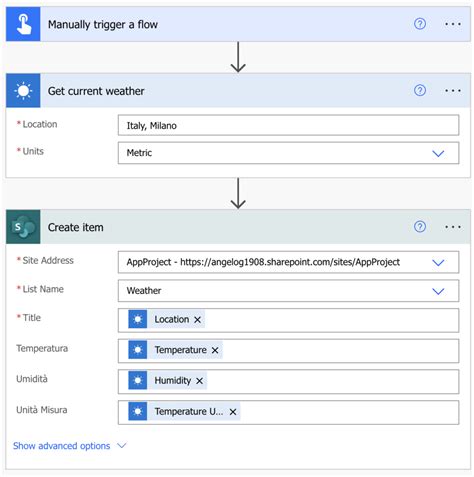
Task: Open ellipsis menu of Get current weather
Action: coord(453,90)
